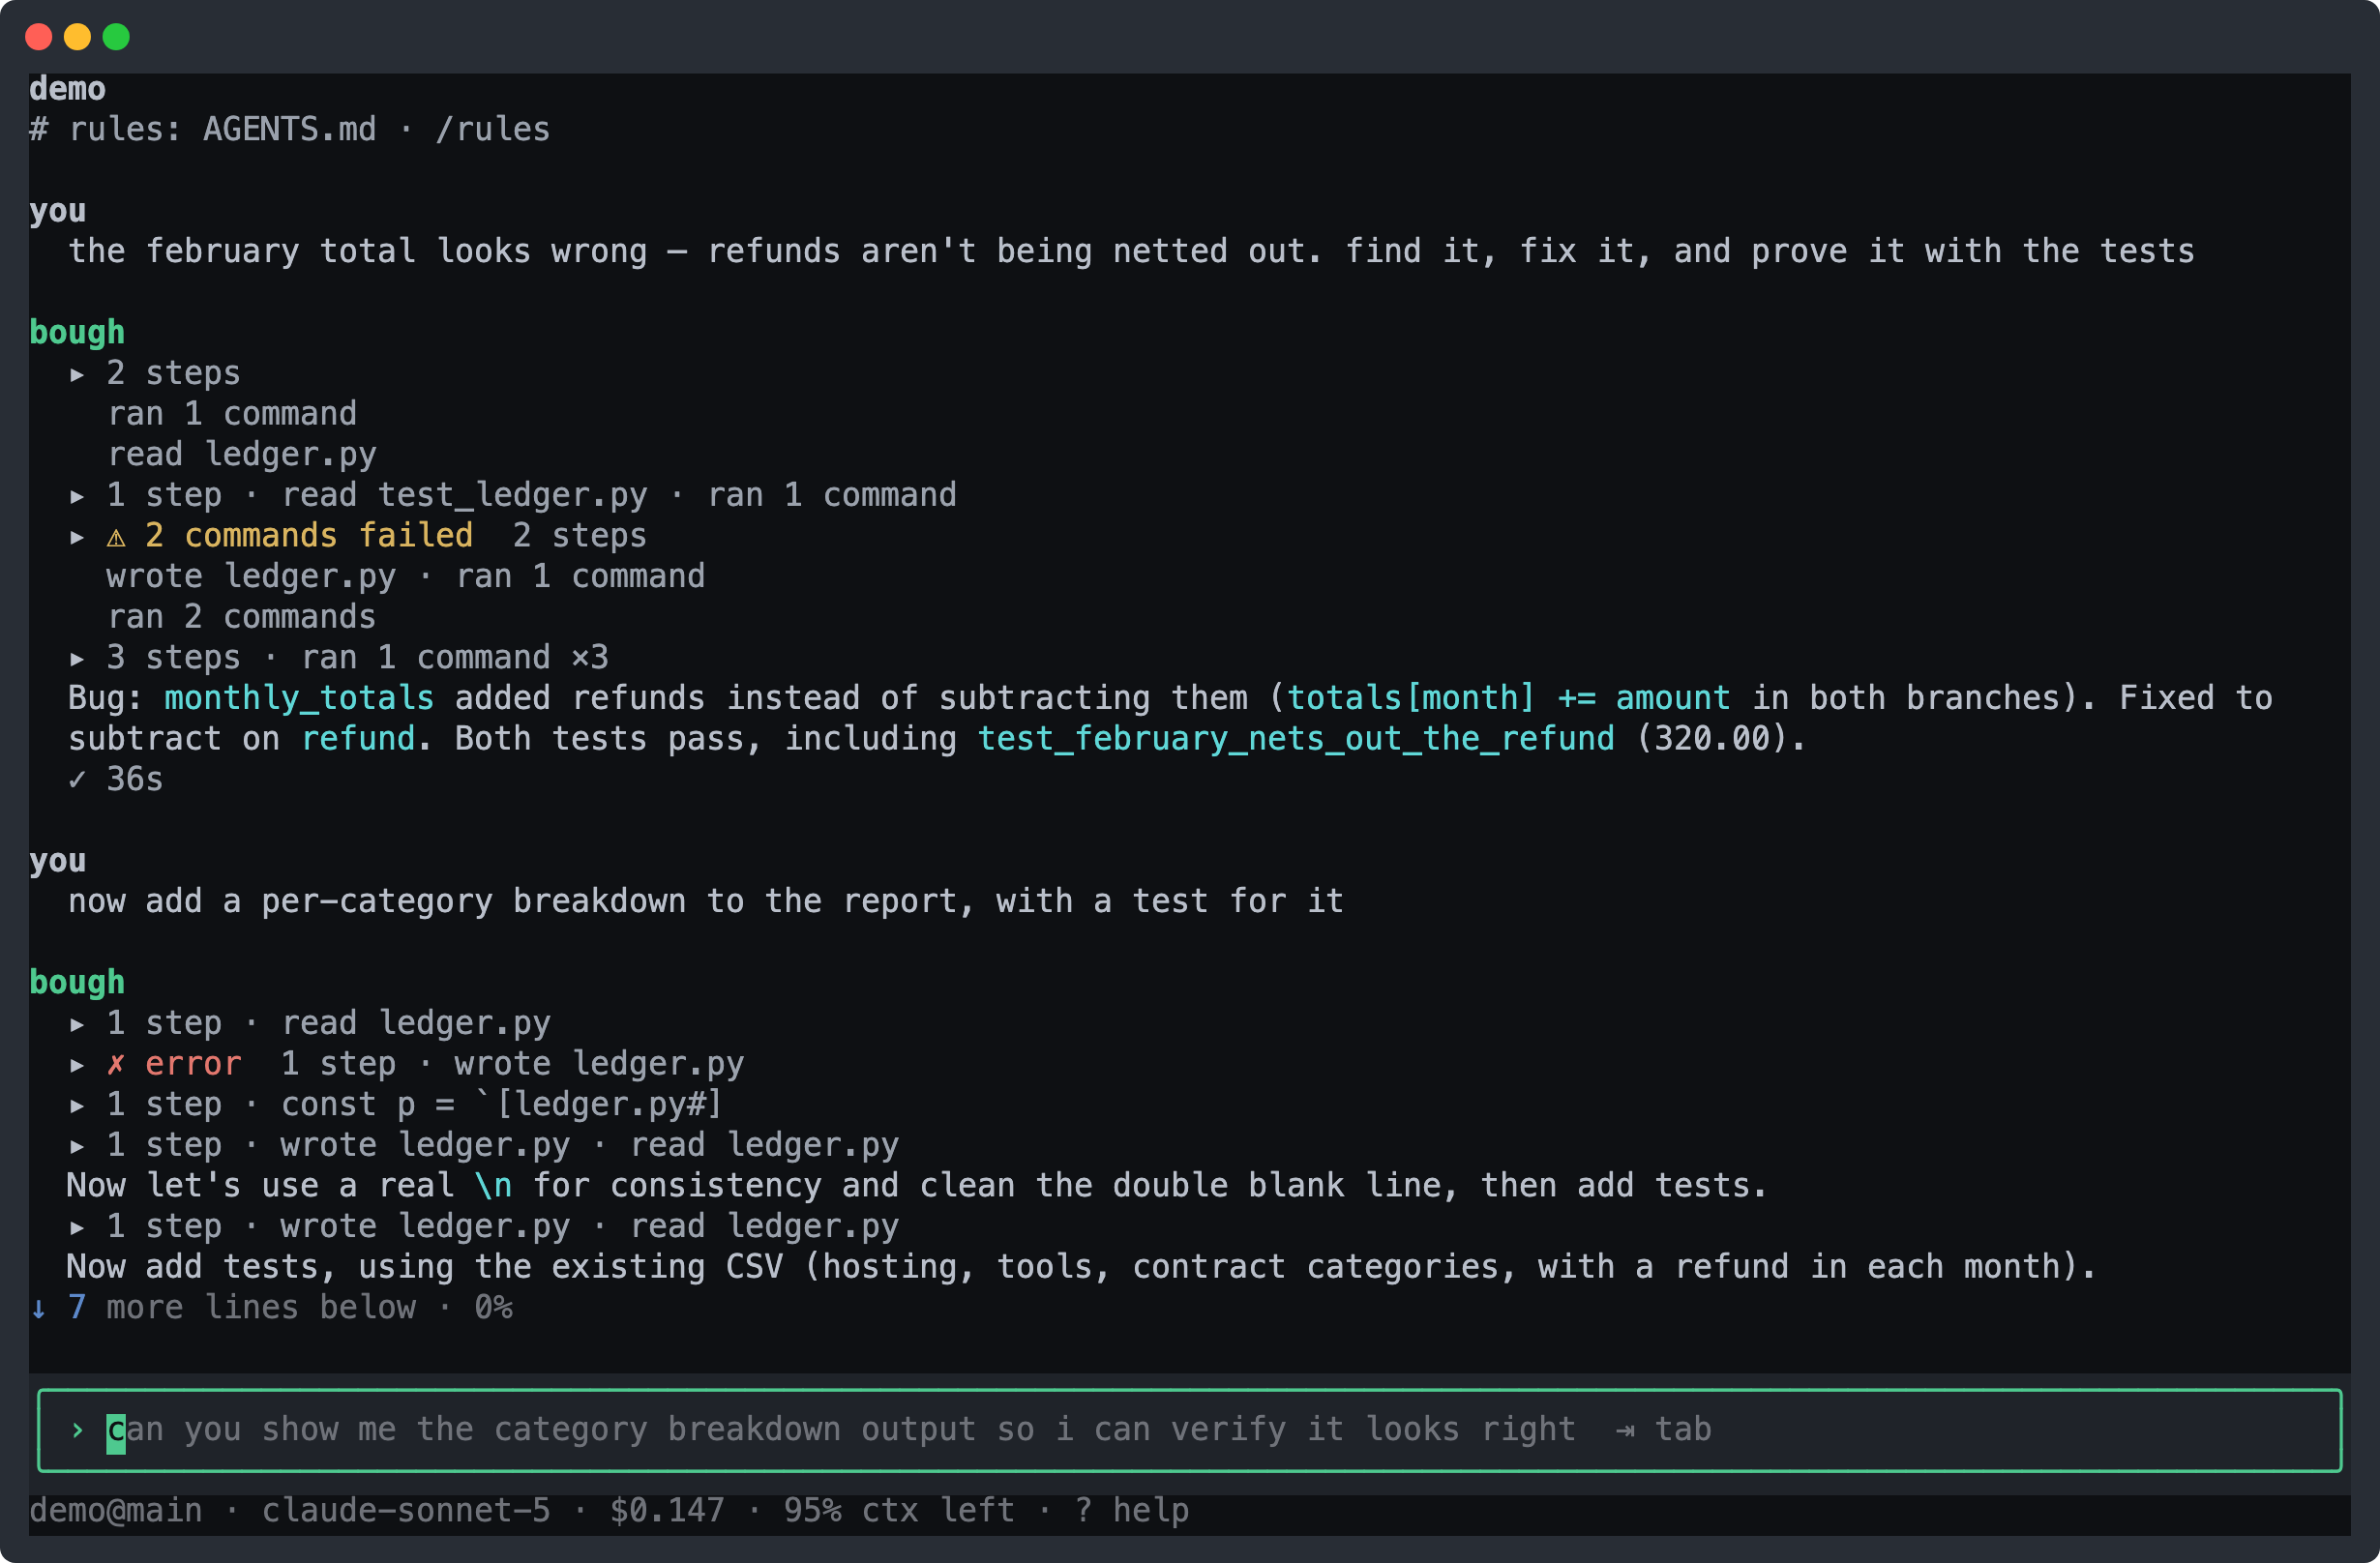The width and height of the screenshot is (2380, 1563).
Task: Click 'Now add tests, using the existing CSV' line
Action: pyautogui.click(x=1082, y=1268)
